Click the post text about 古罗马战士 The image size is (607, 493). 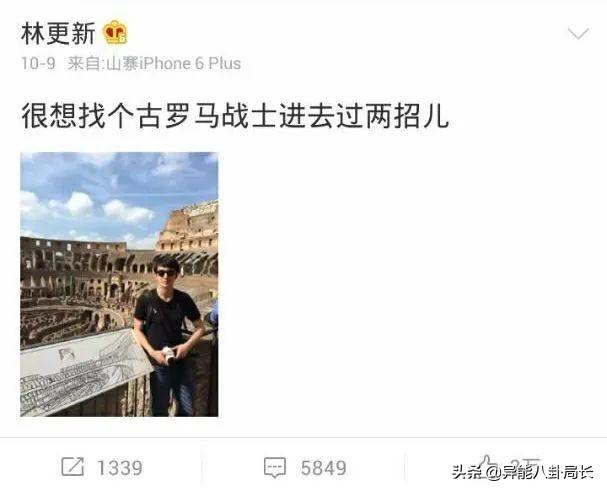(235, 116)
